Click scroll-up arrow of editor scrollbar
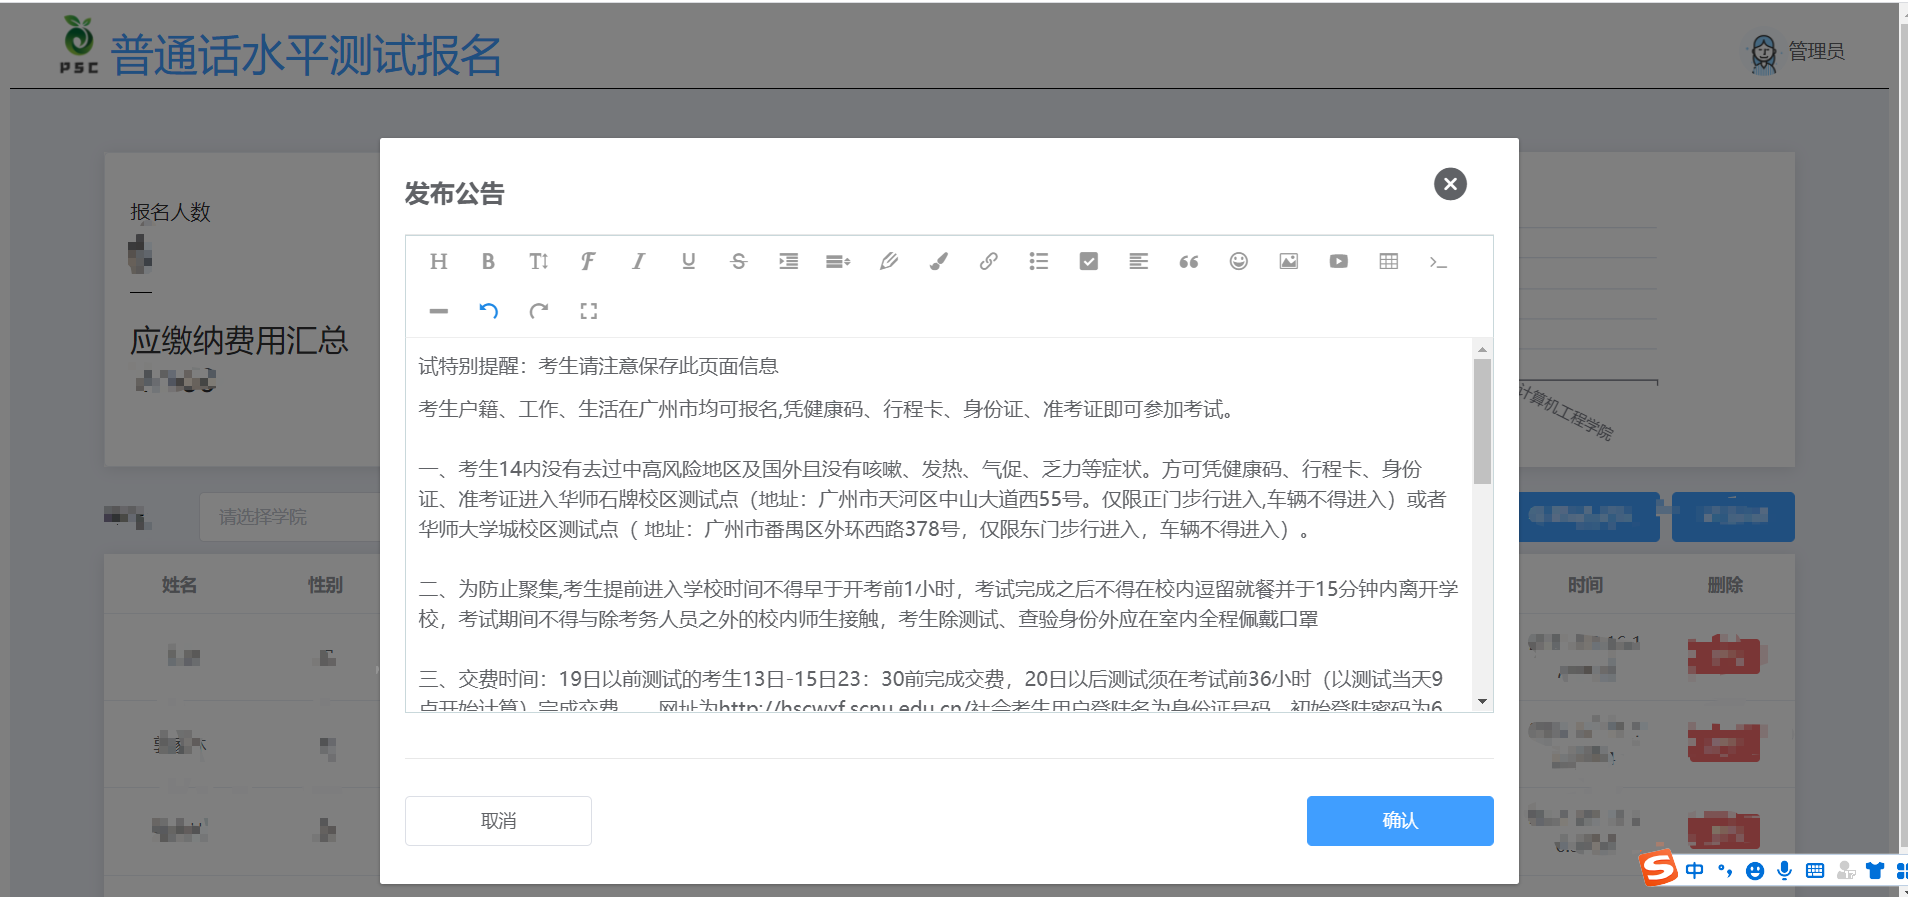This screenshot has height=897, width=1908. click(x=1482, y=349)
